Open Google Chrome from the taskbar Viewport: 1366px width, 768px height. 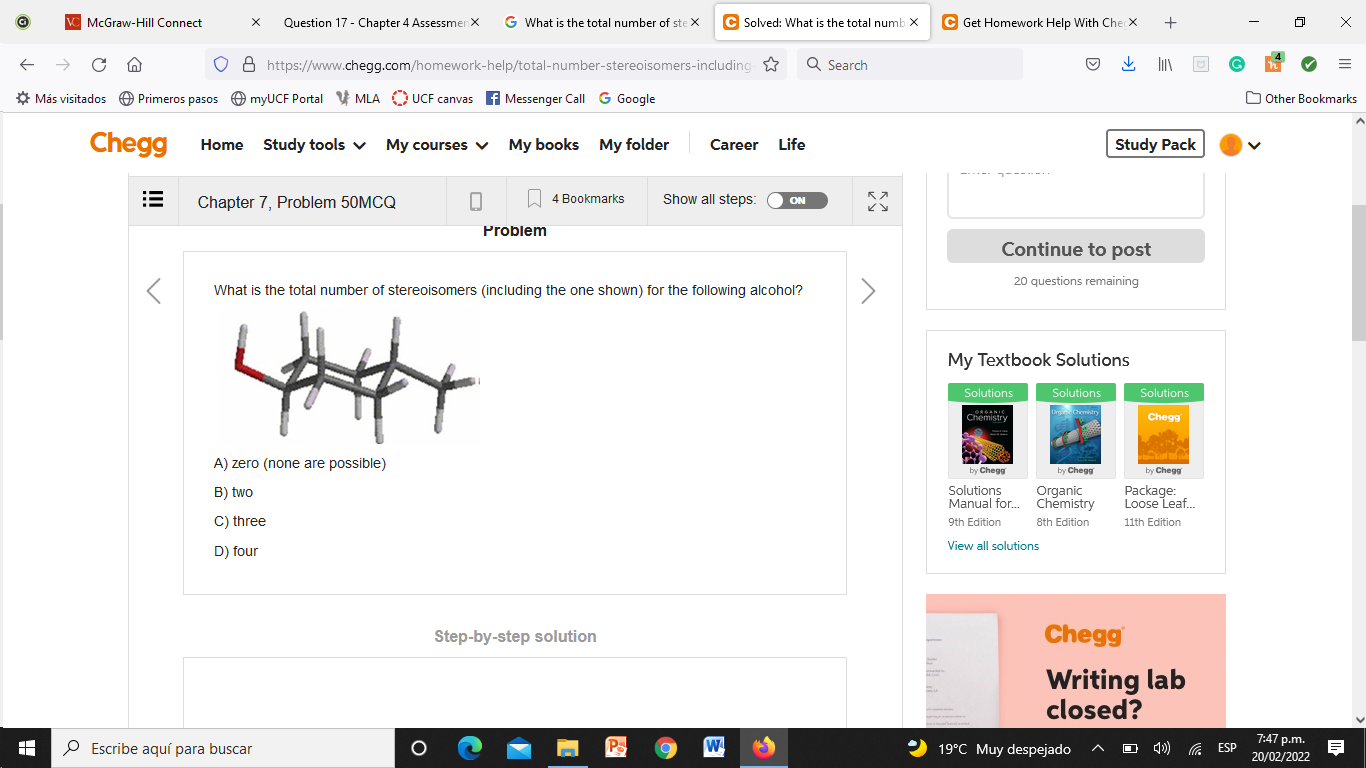(x=666, y=748)
